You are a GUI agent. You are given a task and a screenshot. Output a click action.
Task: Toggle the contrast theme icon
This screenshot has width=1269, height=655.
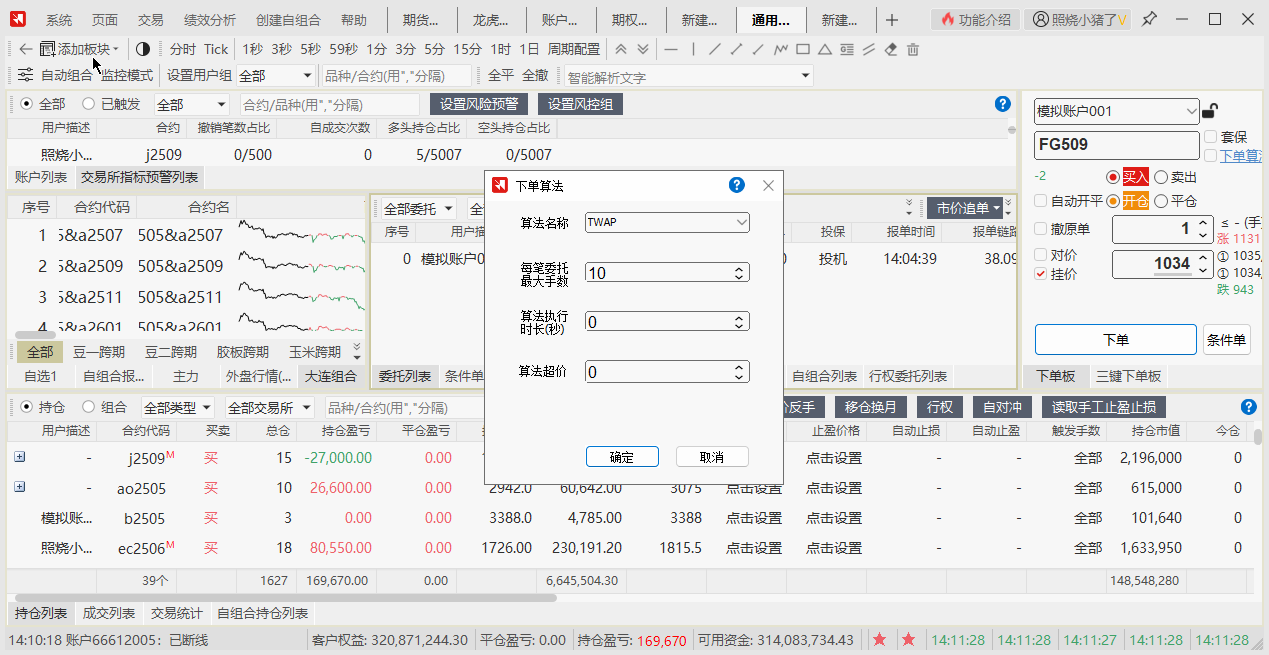click(143, 49)
